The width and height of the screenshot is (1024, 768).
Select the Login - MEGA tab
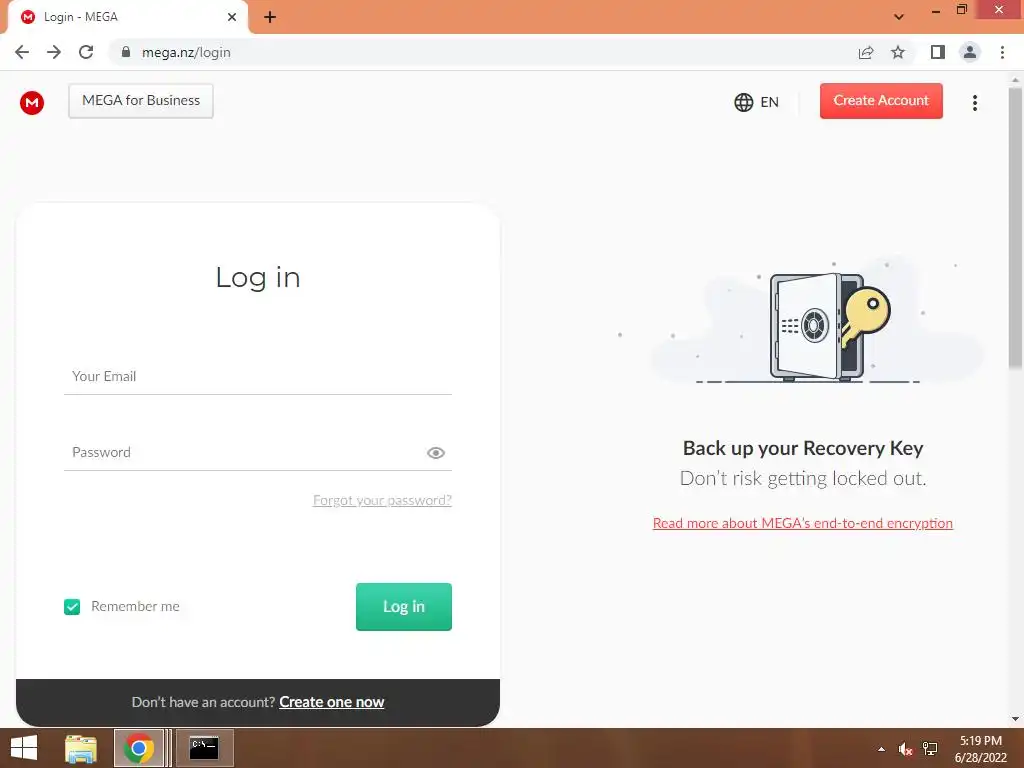(x=127, y=17)
